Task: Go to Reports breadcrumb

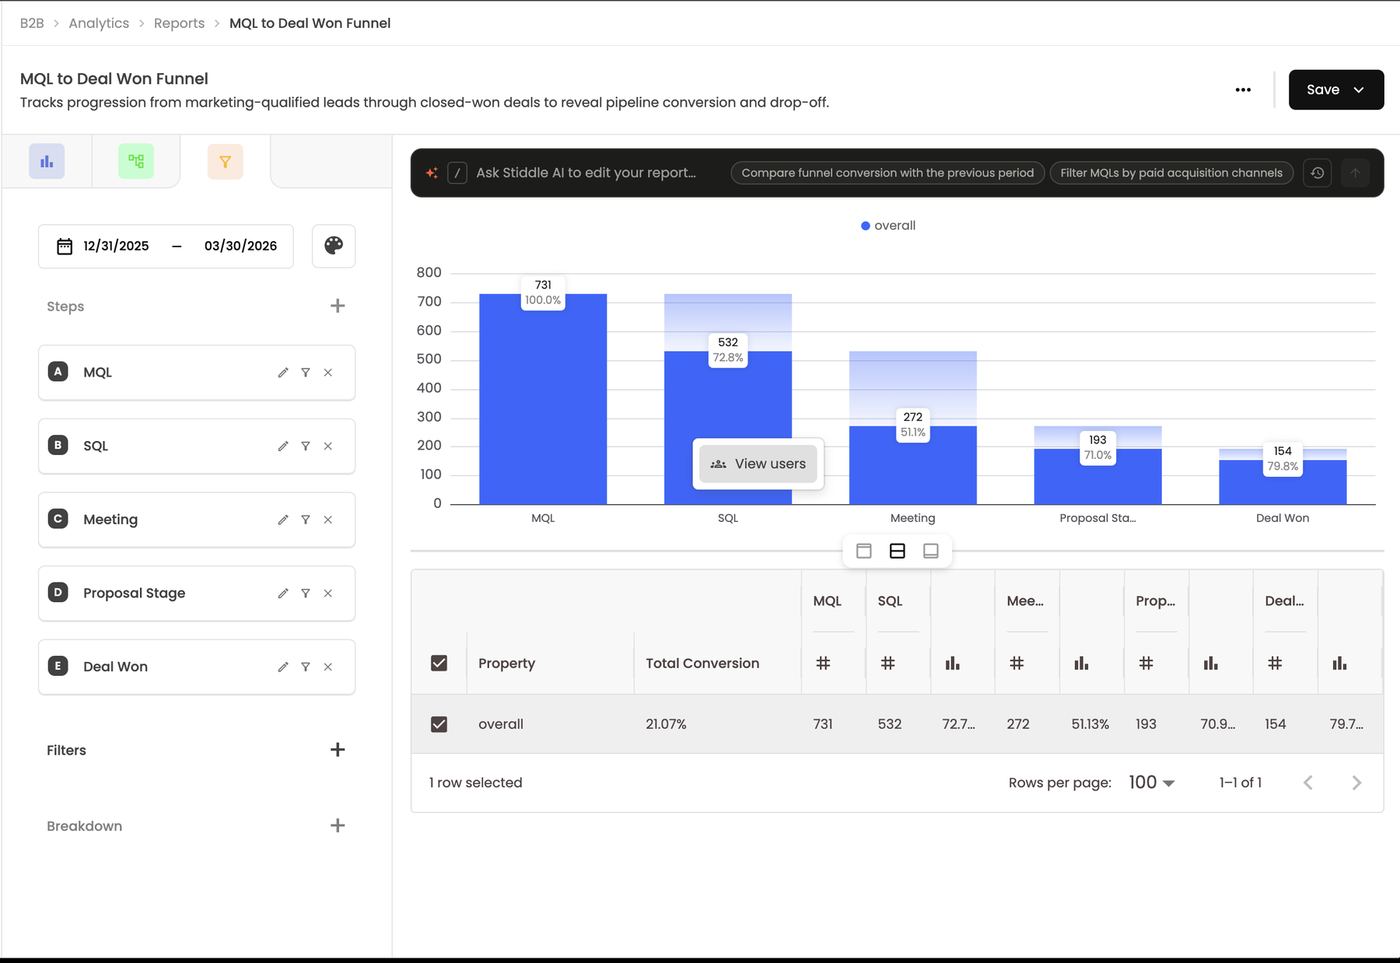Action: tap(179, 23)
